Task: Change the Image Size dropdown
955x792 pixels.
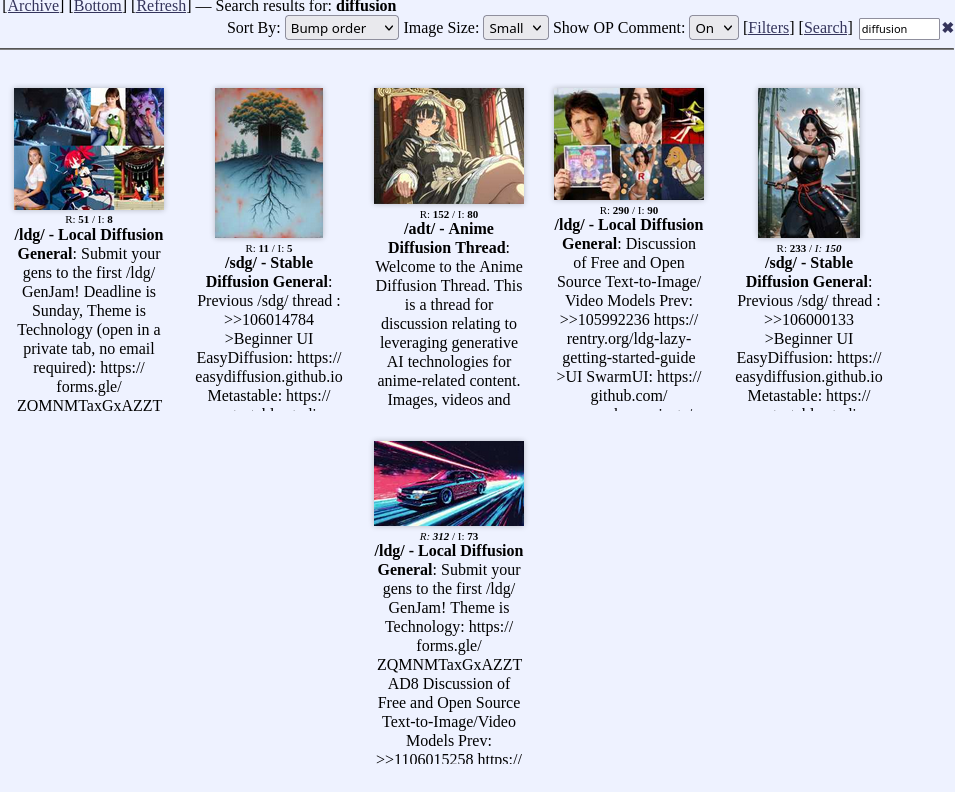Action: [x=515, y=28]
